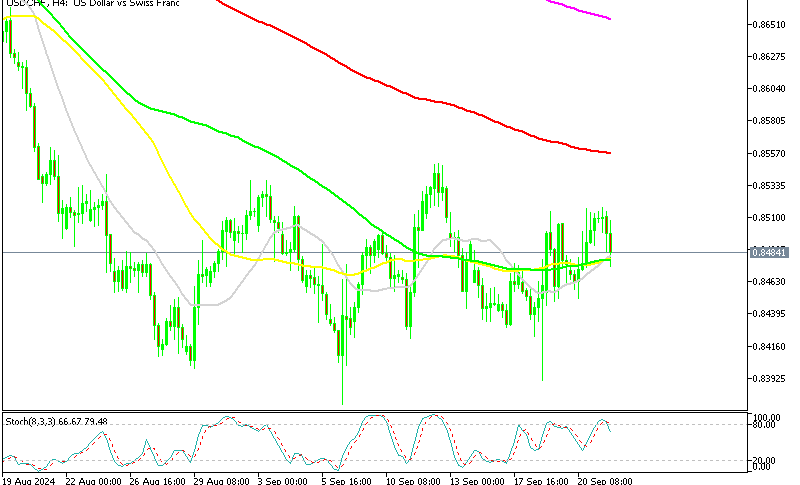800x485 pixels.
Task: Click the 20 Sep 08:00 time label
Action: pos(605,481)
